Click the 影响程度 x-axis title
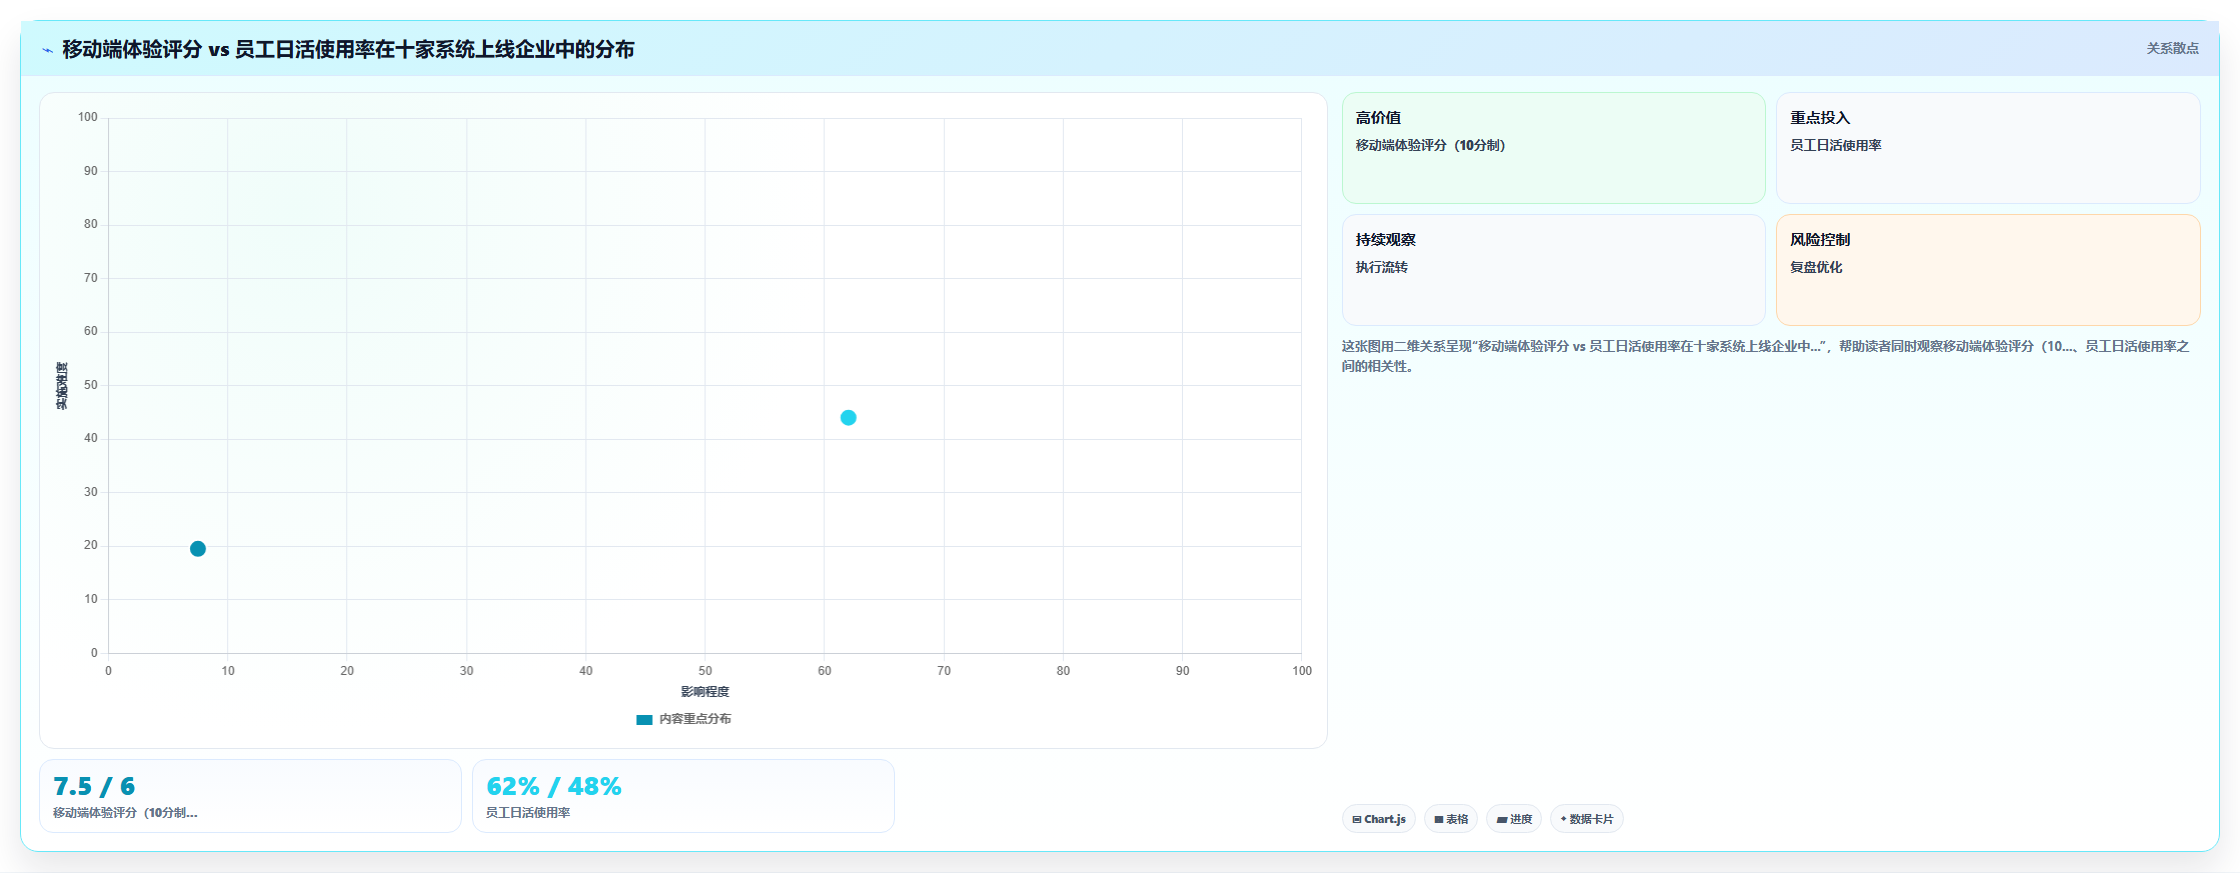The image size is (2240, 873). (705, 692)
